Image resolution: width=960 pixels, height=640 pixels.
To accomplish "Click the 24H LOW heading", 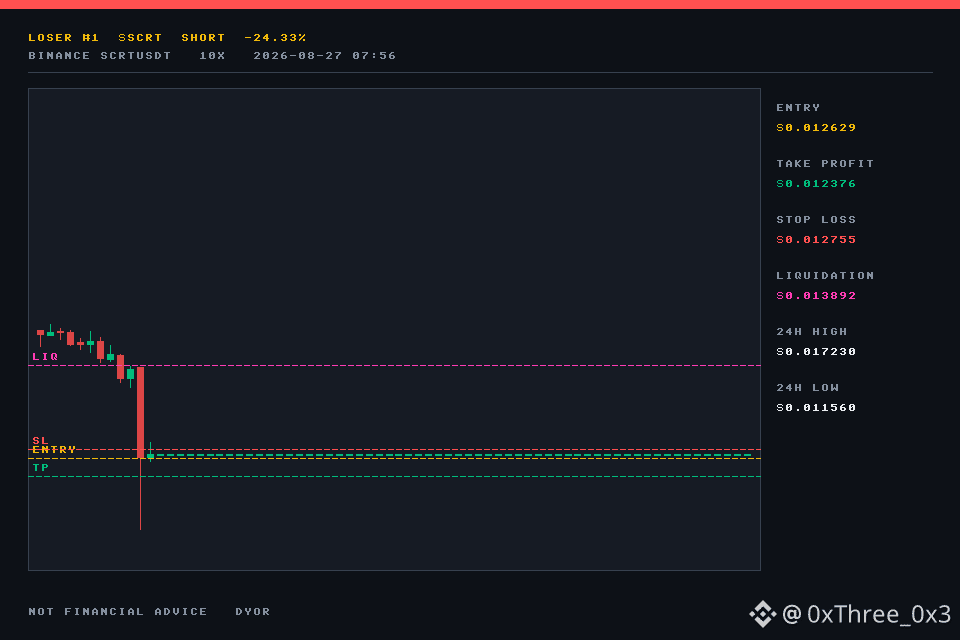I will coord(808,388).
